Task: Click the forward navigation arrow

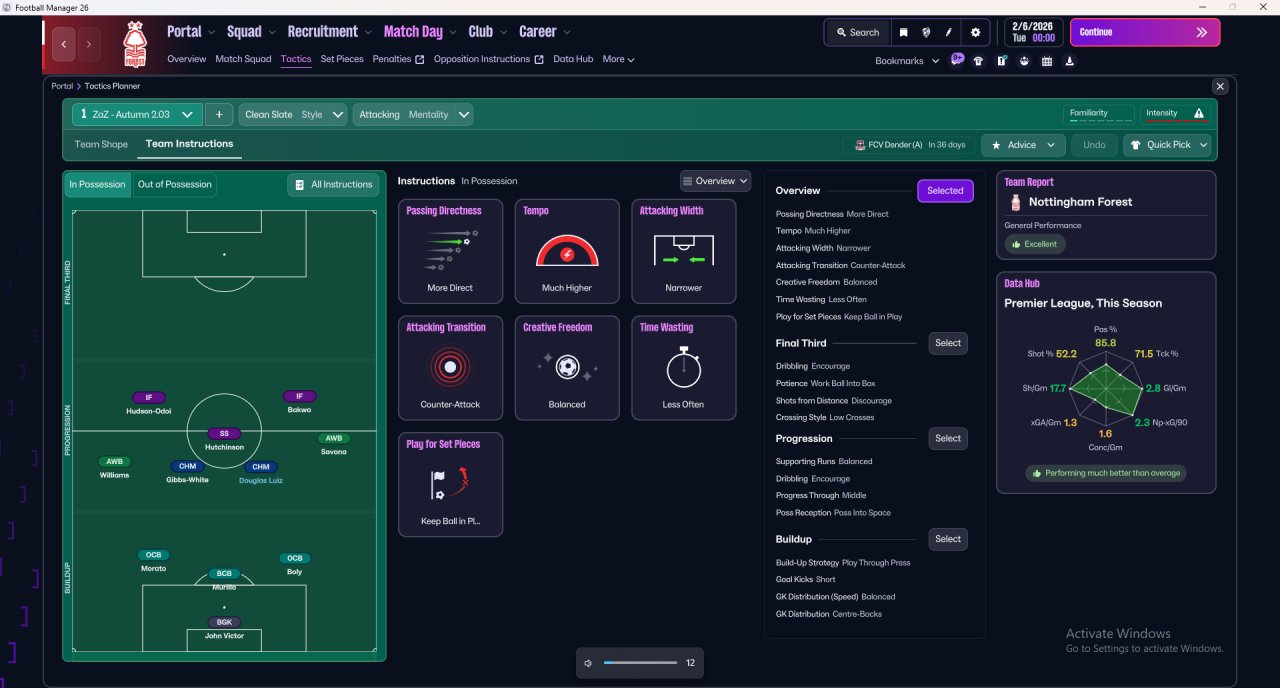Action: [x=89, y=44]
